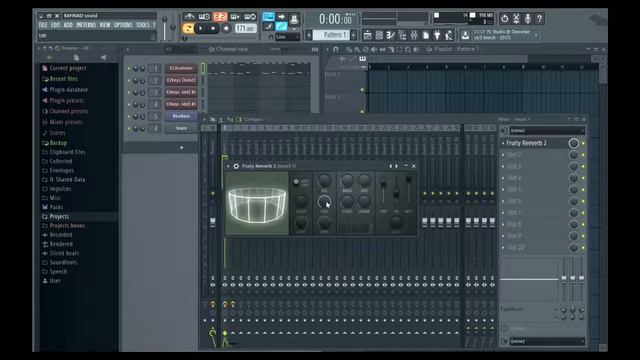
Task: Expand Channel presets folder
Action: pos(69,111)
